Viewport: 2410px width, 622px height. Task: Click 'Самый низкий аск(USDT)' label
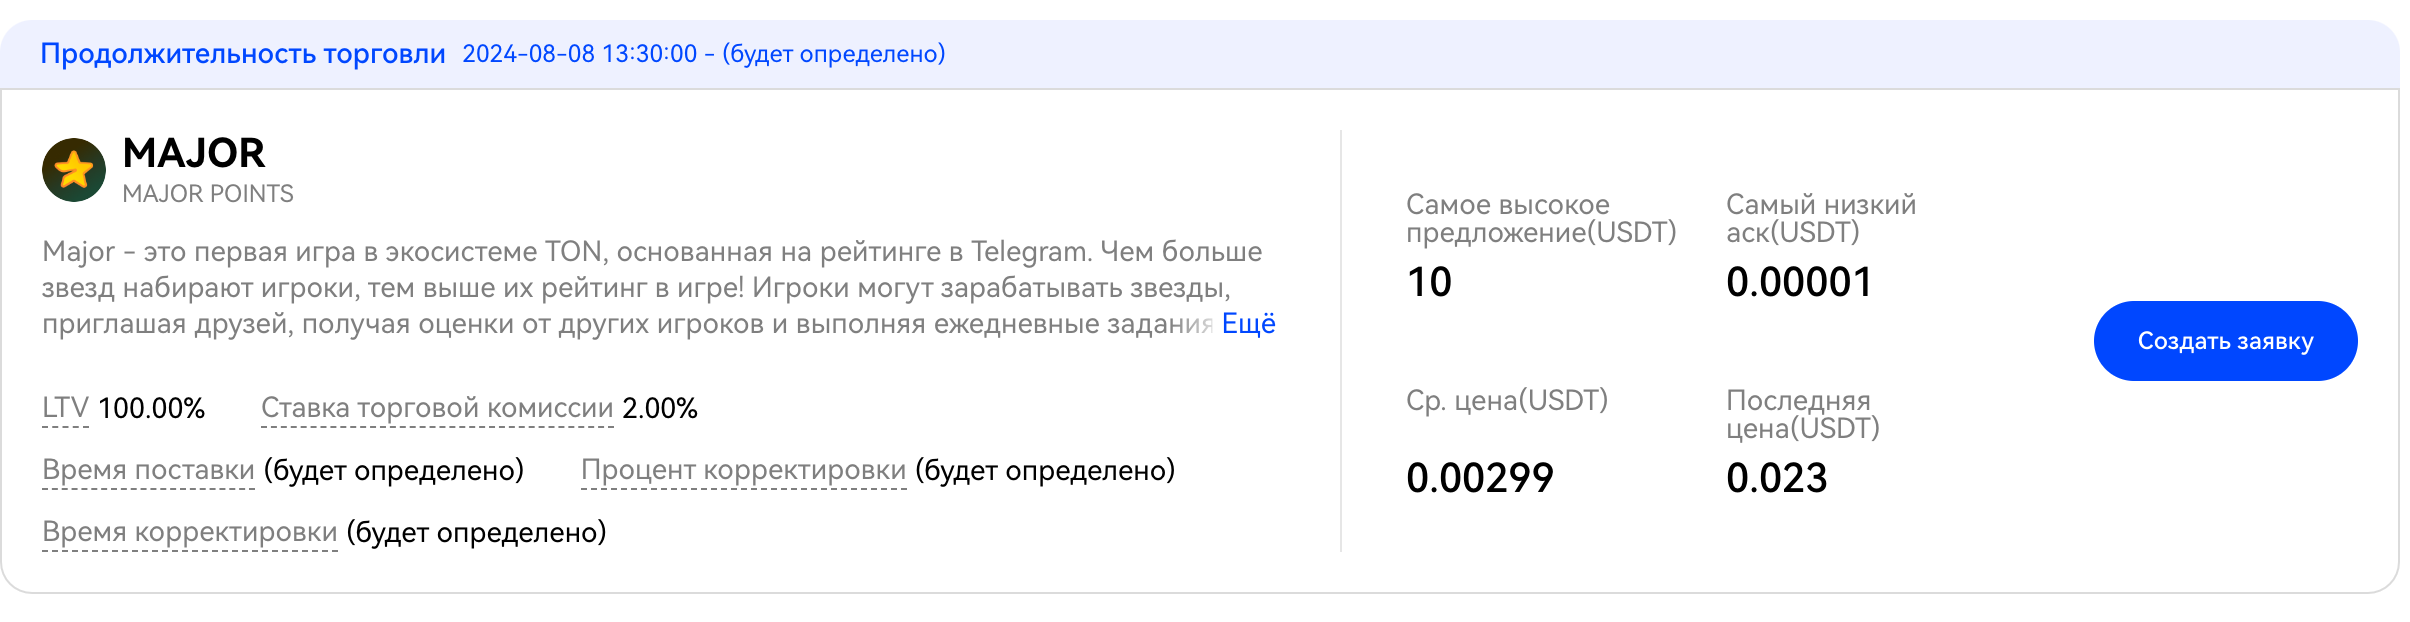click(1820, 218)
